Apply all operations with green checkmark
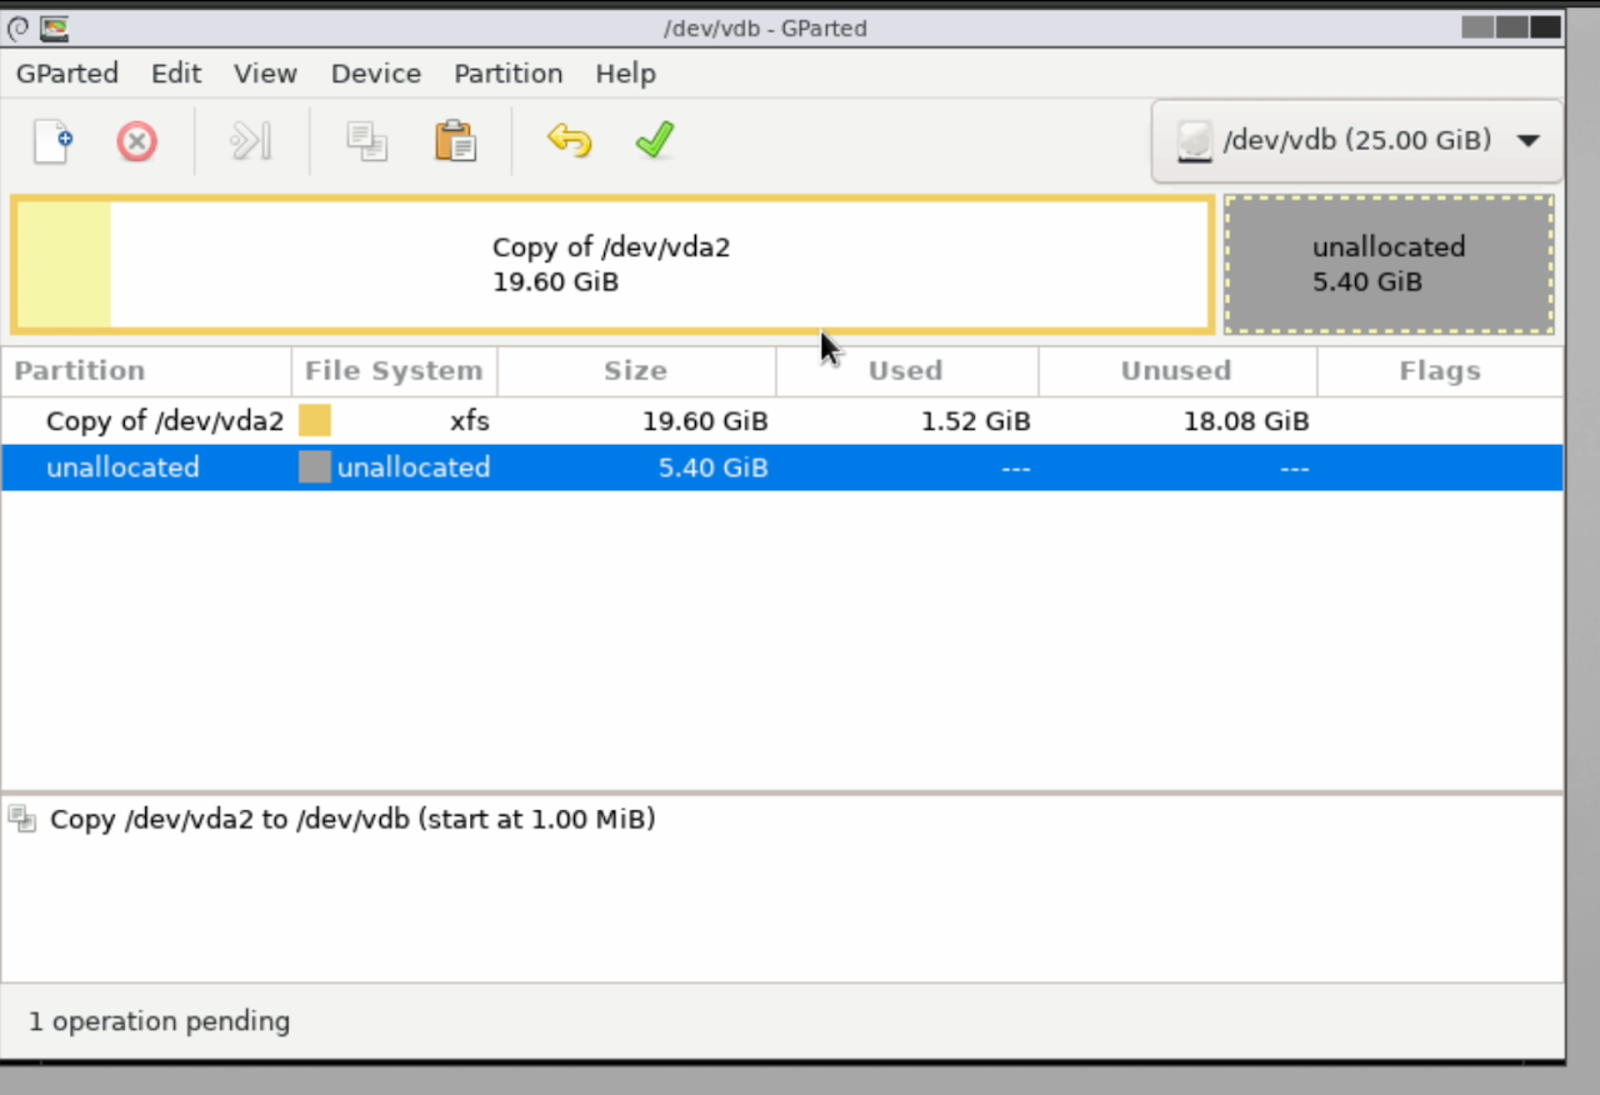Screen dimensions: 1600x1095 pos(655,140)
